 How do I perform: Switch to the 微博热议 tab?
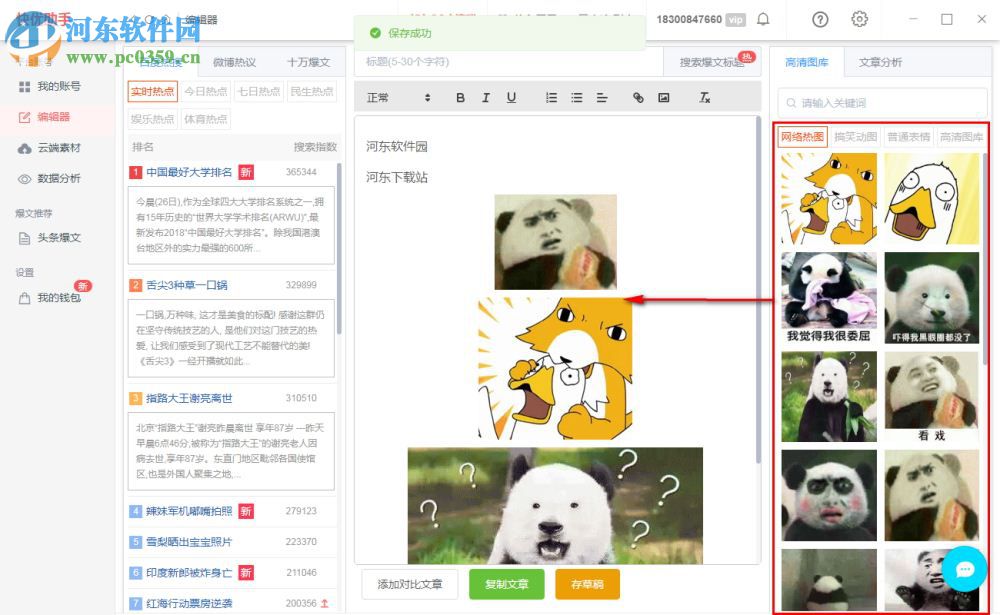(x=234, y=62)
